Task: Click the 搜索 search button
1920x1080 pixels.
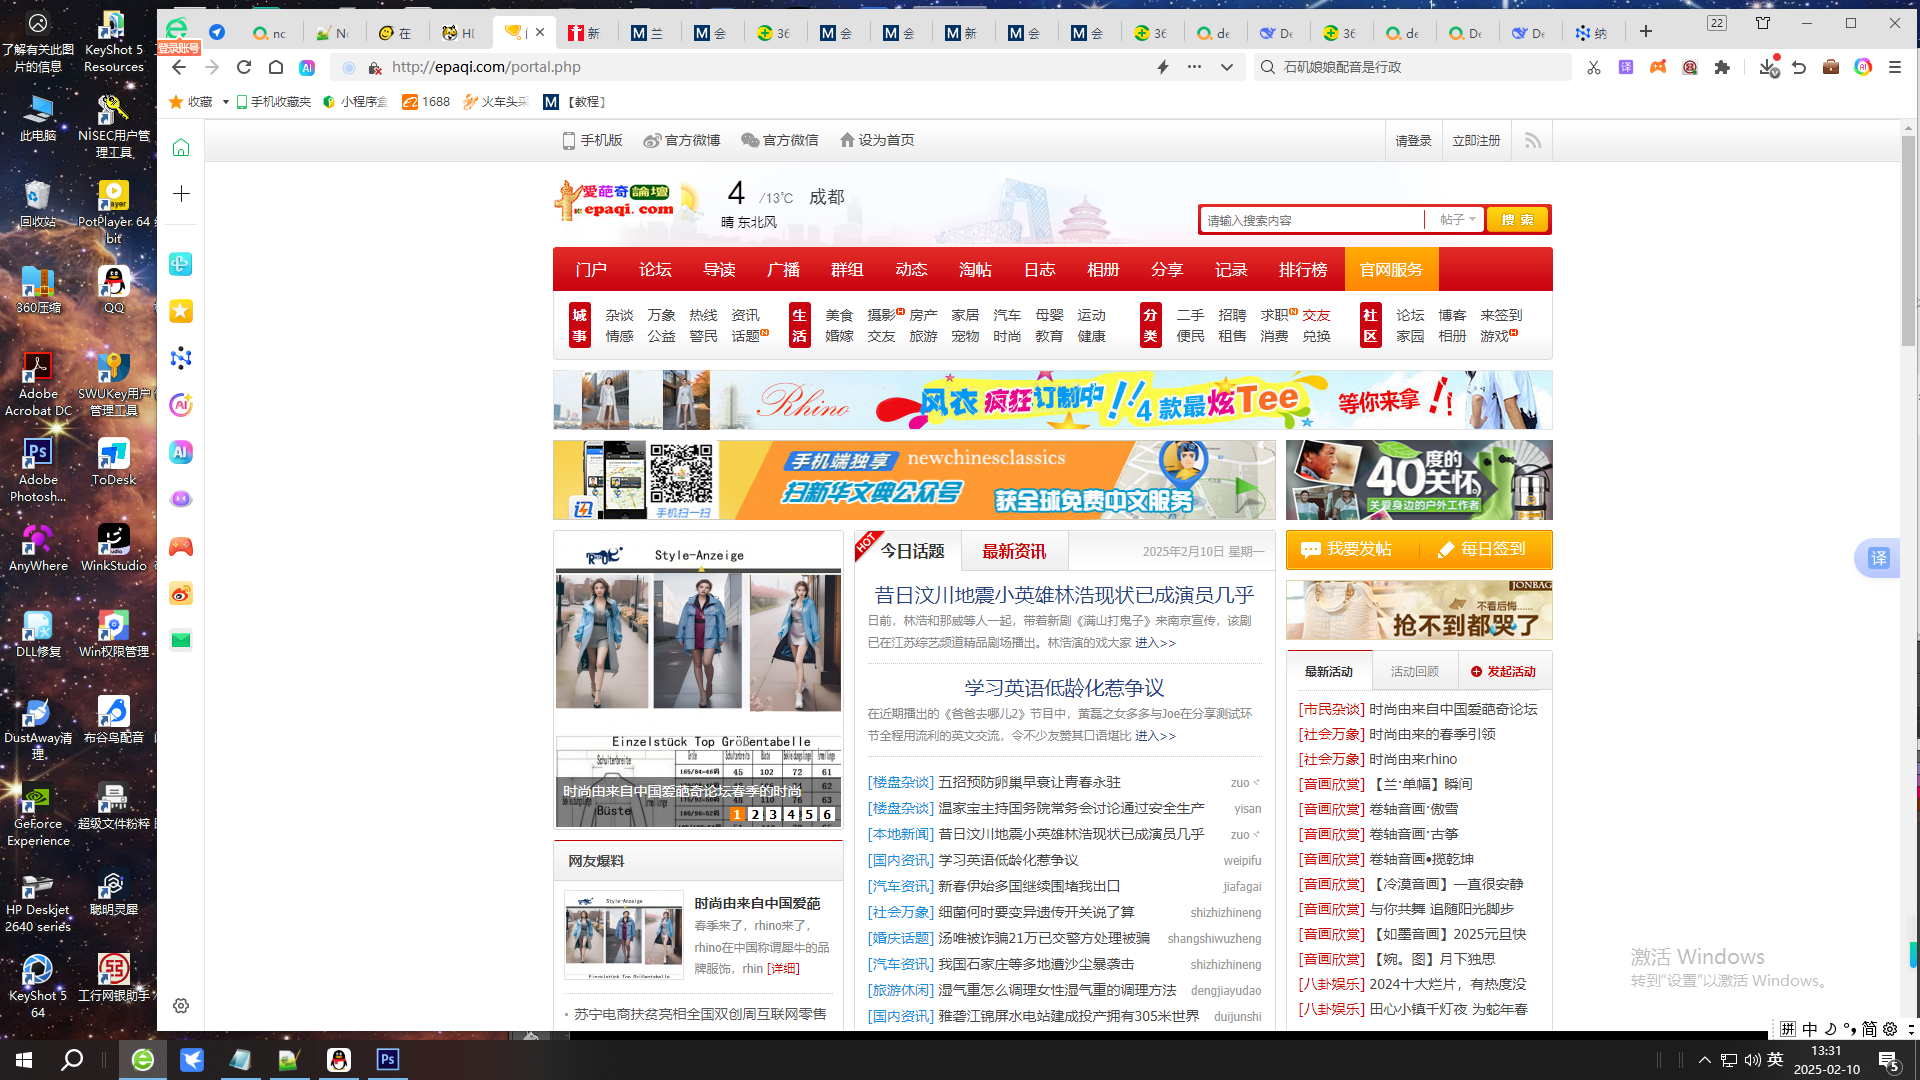Action: 1517,220
